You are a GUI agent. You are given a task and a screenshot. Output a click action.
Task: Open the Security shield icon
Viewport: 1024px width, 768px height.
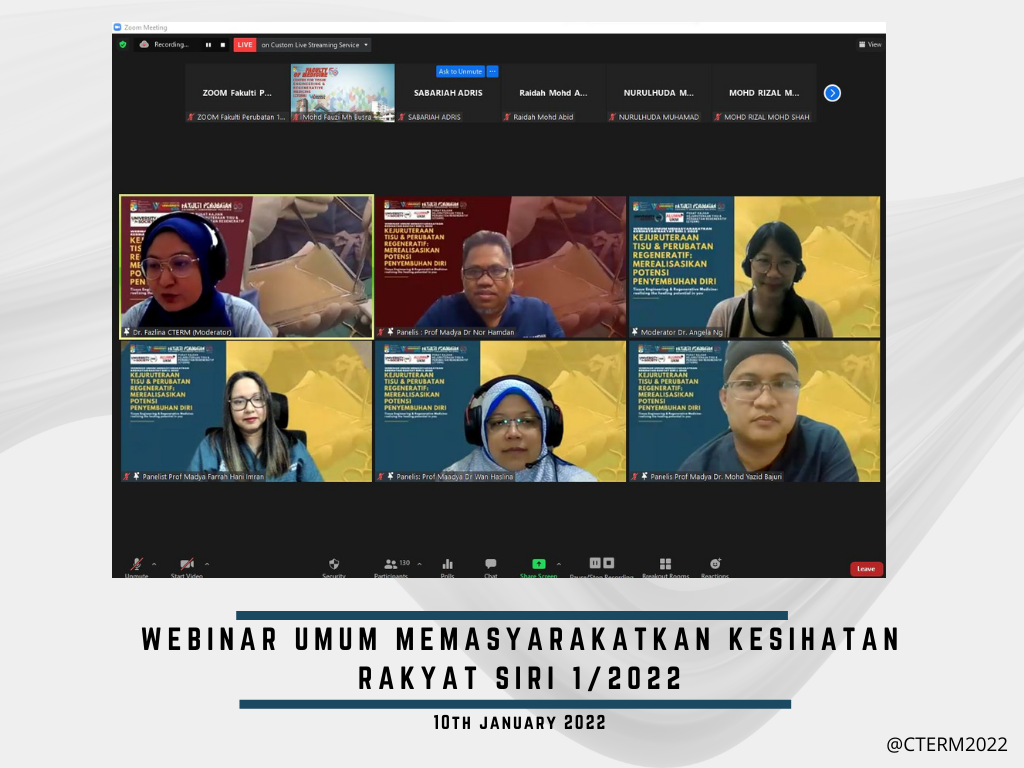(334, 565)
